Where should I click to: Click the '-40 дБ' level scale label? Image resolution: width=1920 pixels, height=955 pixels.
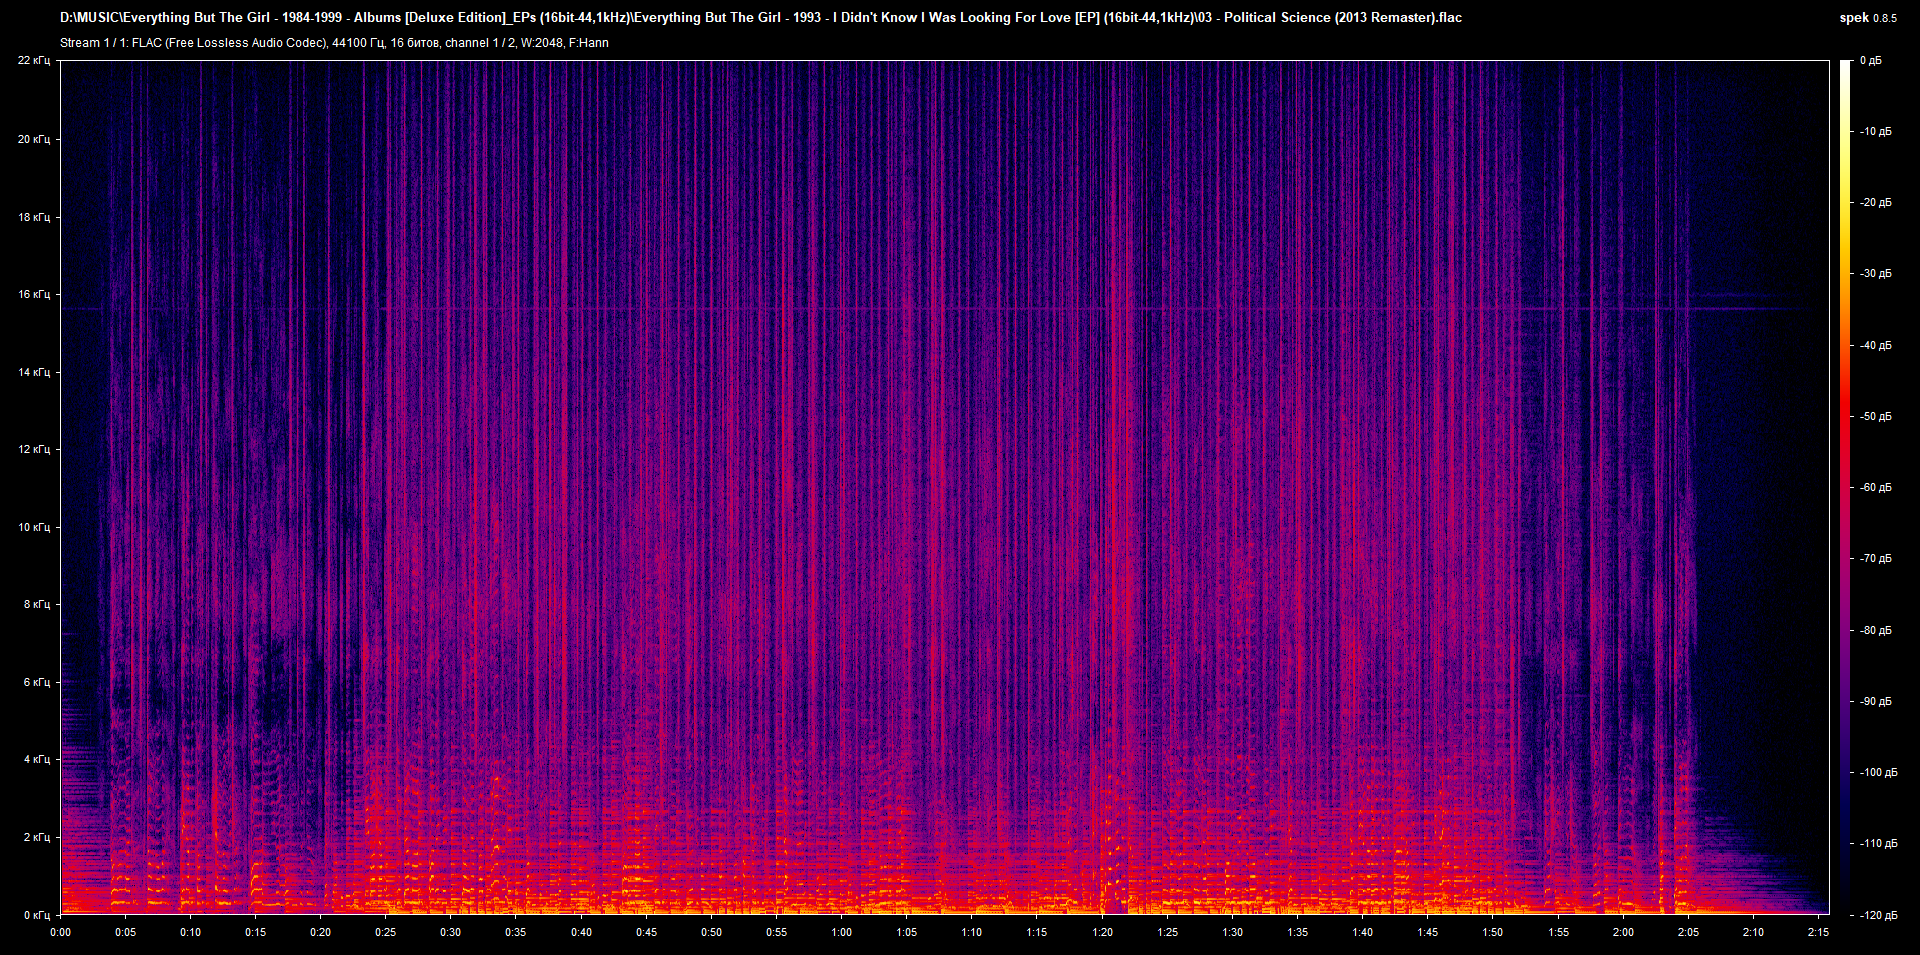click(1876, 346)
